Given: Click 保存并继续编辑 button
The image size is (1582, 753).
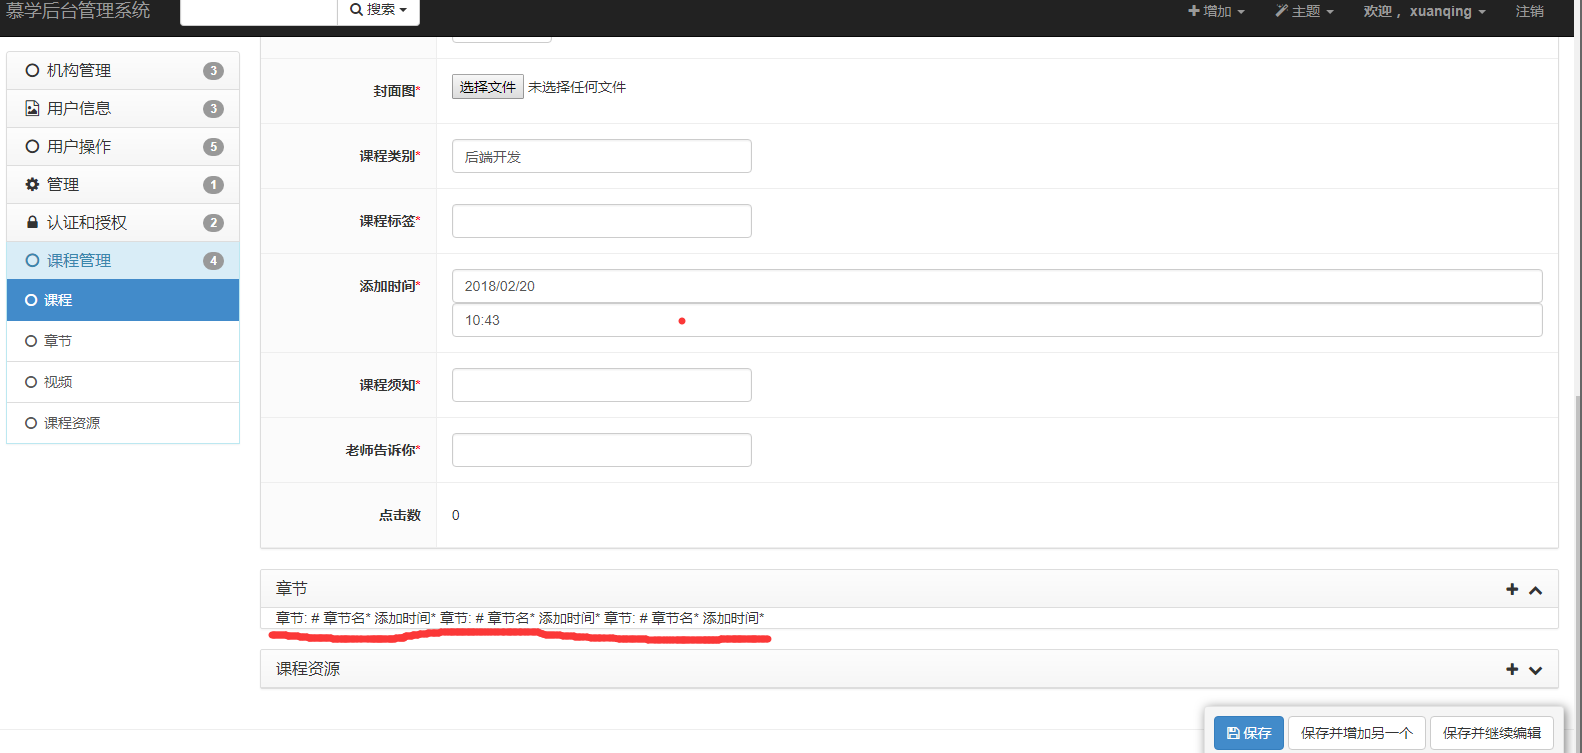Looking at the screenshot, I should 1492,733.
